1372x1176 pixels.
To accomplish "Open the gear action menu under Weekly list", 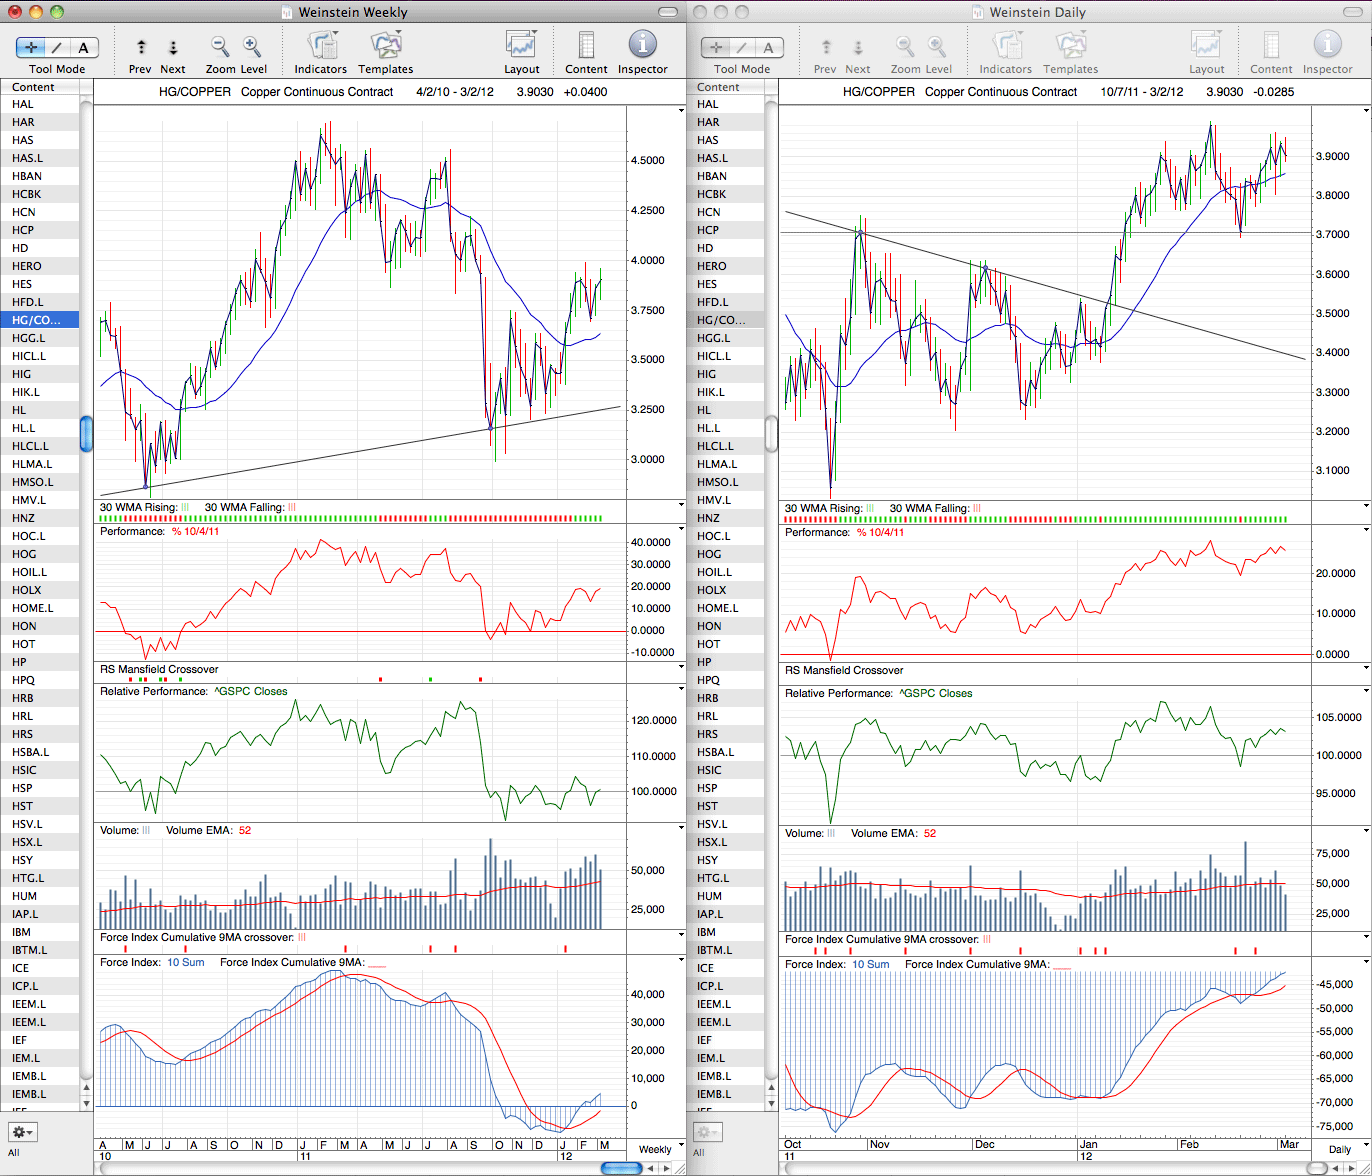I will click(x=22, y=1132).
